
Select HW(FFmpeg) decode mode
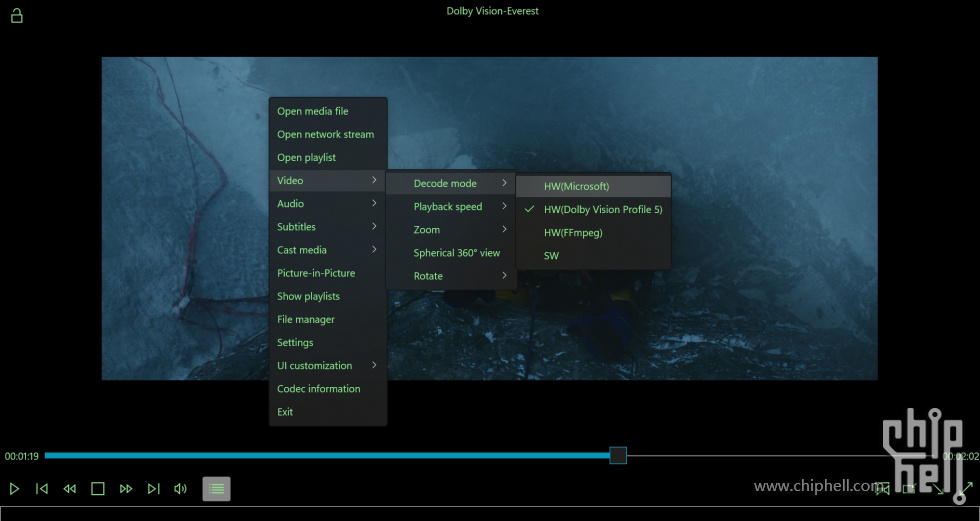click(x=594, y=232)
